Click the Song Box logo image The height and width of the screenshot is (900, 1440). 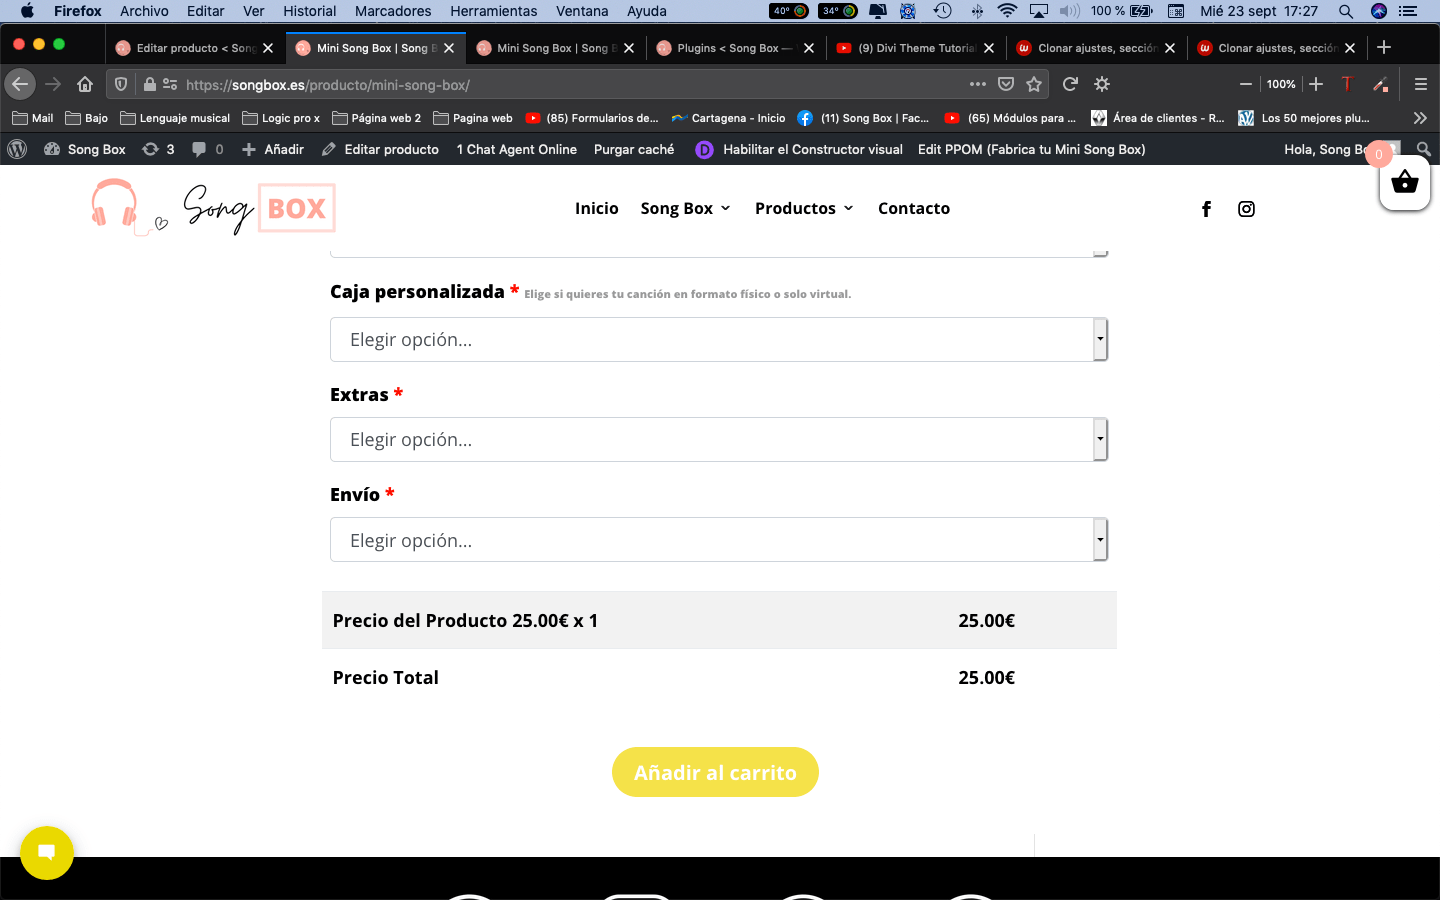pyautogui.click(x=213, y=208)
